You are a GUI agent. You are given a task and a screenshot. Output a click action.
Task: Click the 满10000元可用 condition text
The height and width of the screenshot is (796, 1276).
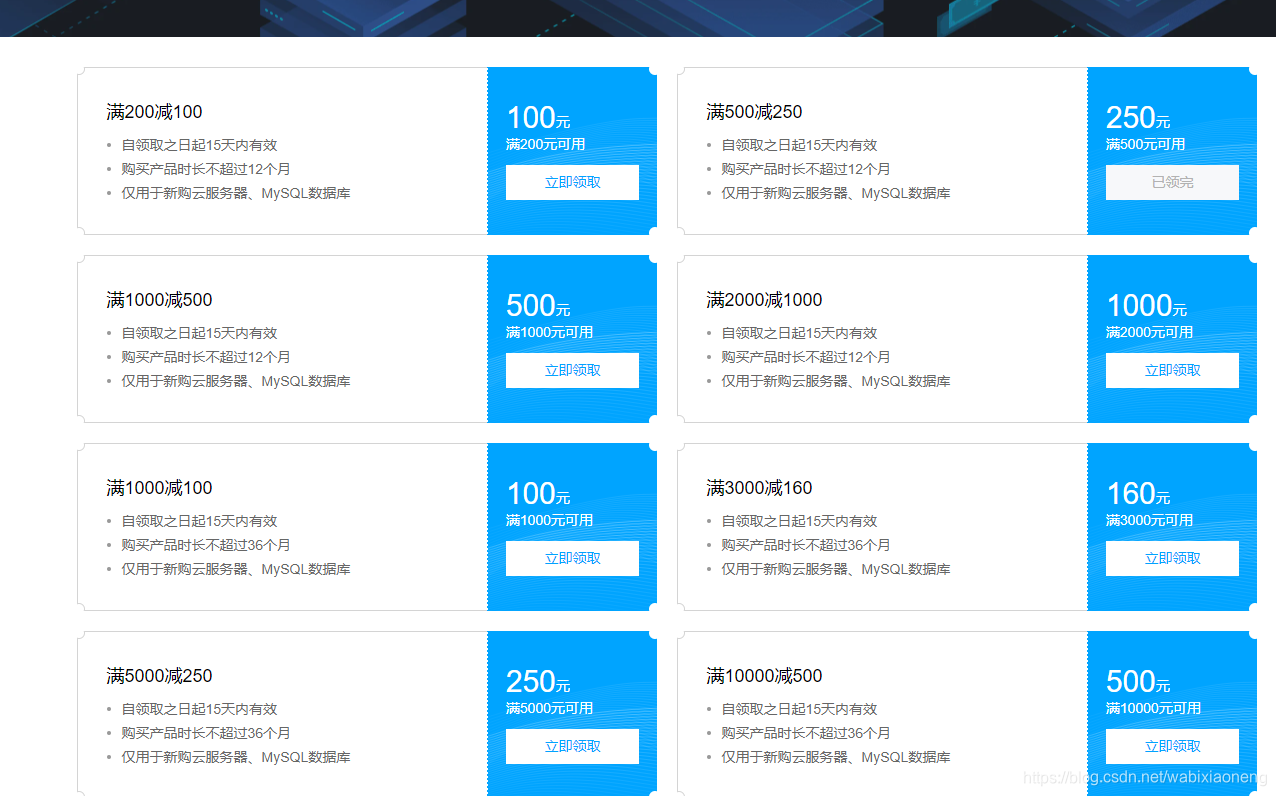1154,708
